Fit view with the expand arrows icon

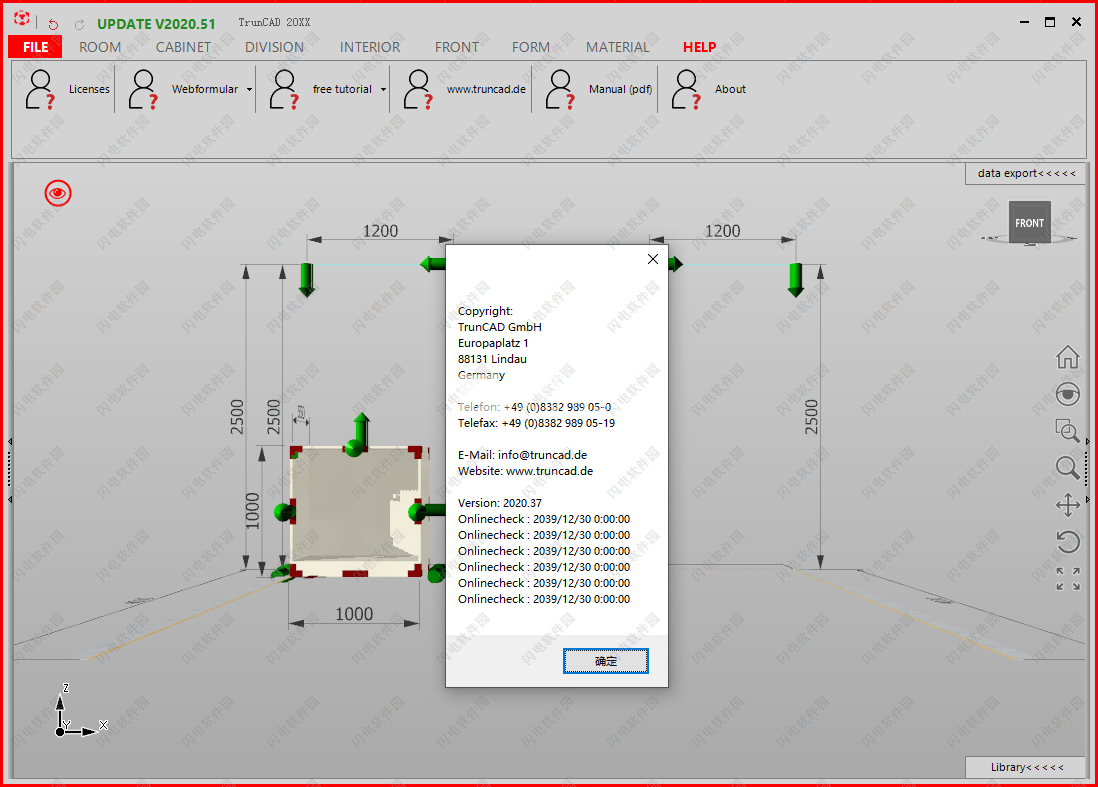1068,579
